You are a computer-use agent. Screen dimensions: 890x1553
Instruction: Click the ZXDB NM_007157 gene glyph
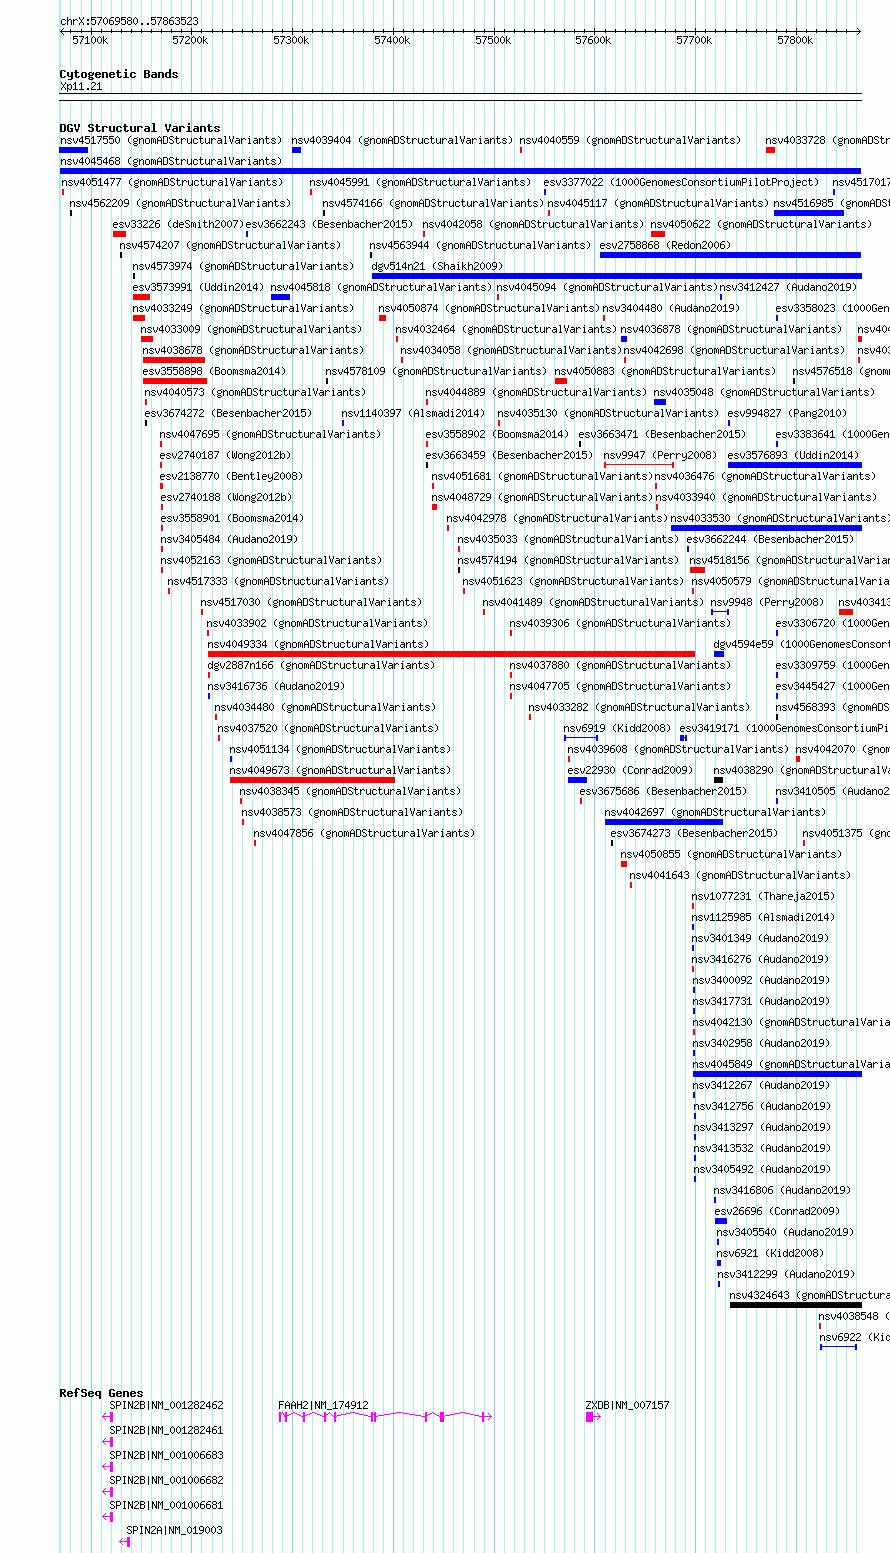tap(594, 1417)
